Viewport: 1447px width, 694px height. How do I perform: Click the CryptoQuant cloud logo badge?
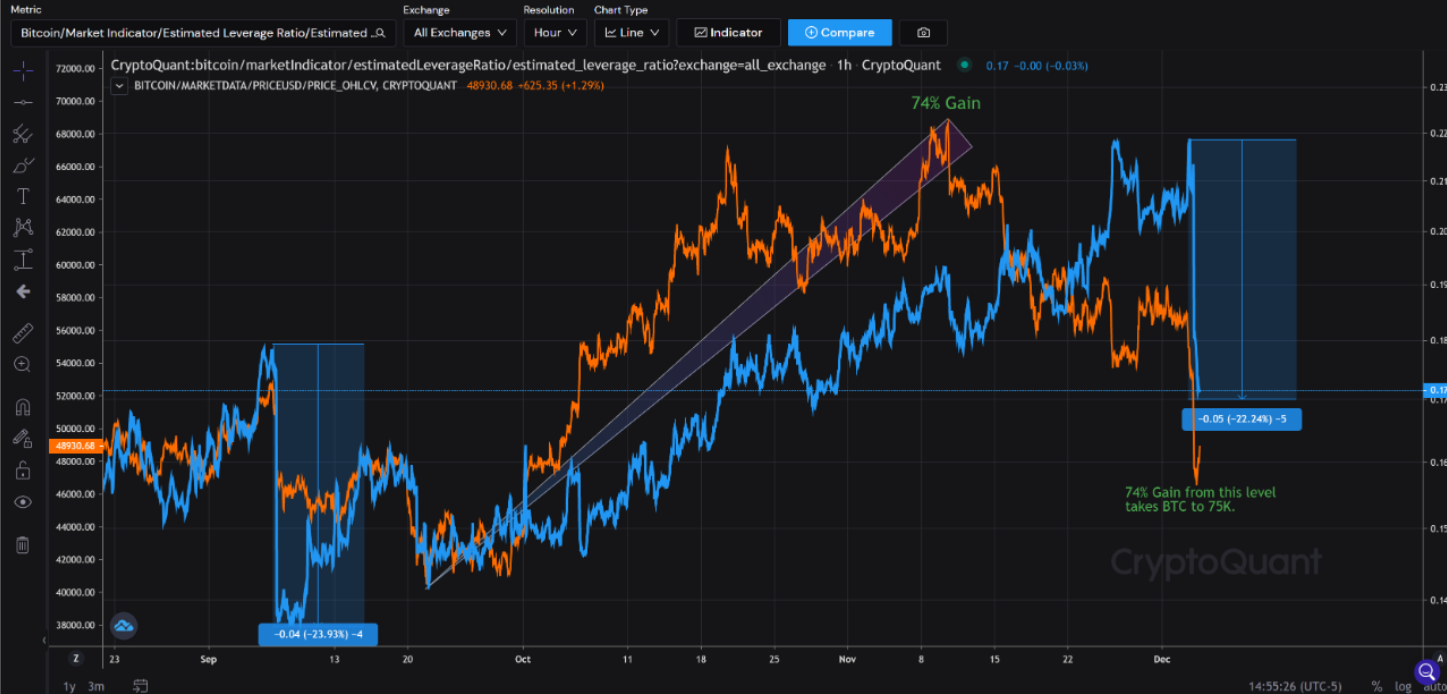click(124, 626)
